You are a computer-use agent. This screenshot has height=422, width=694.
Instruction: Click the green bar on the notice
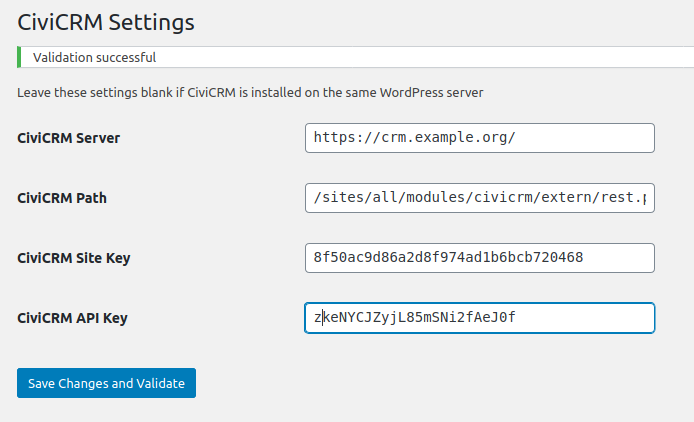(19, 57)
